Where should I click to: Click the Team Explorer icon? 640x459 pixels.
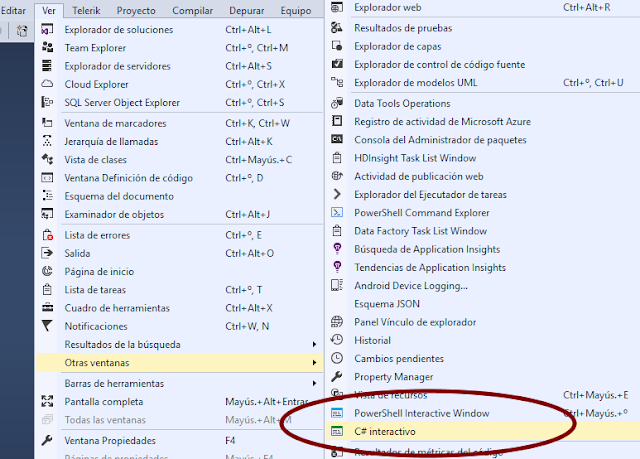click(x=47, y=47)
